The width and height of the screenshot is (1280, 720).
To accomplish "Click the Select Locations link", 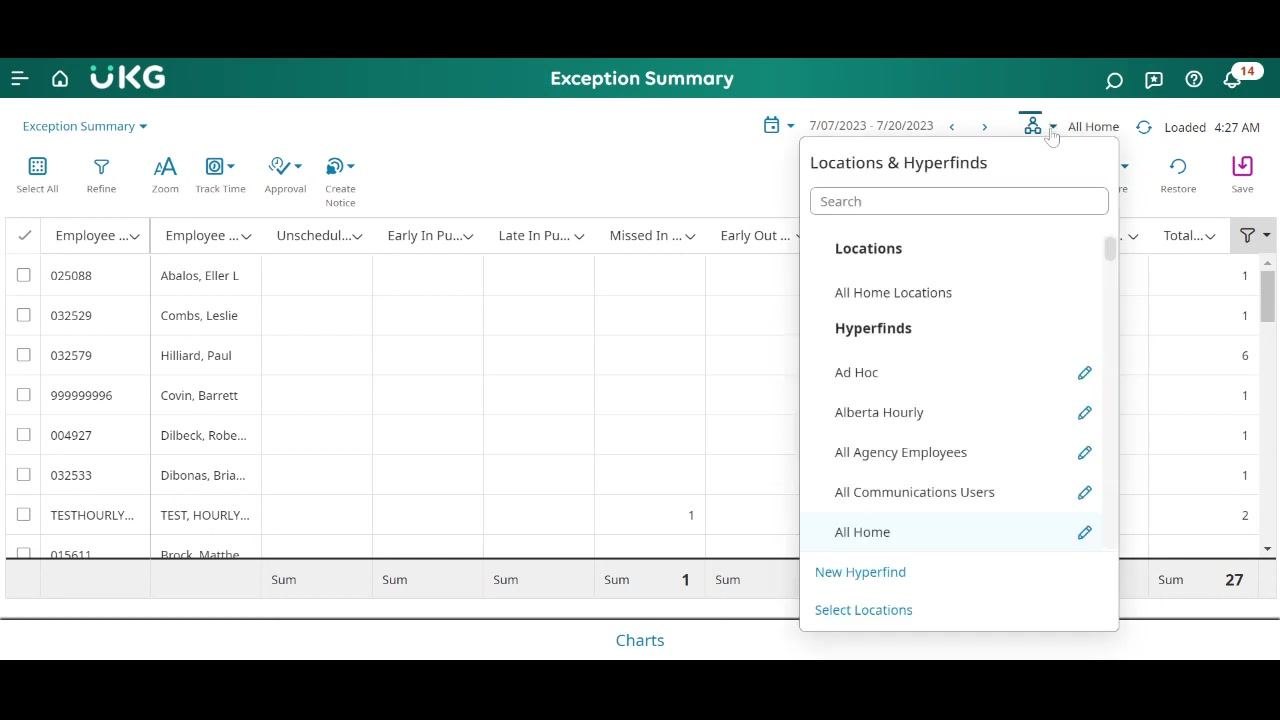I will click(x=863, y=610).
